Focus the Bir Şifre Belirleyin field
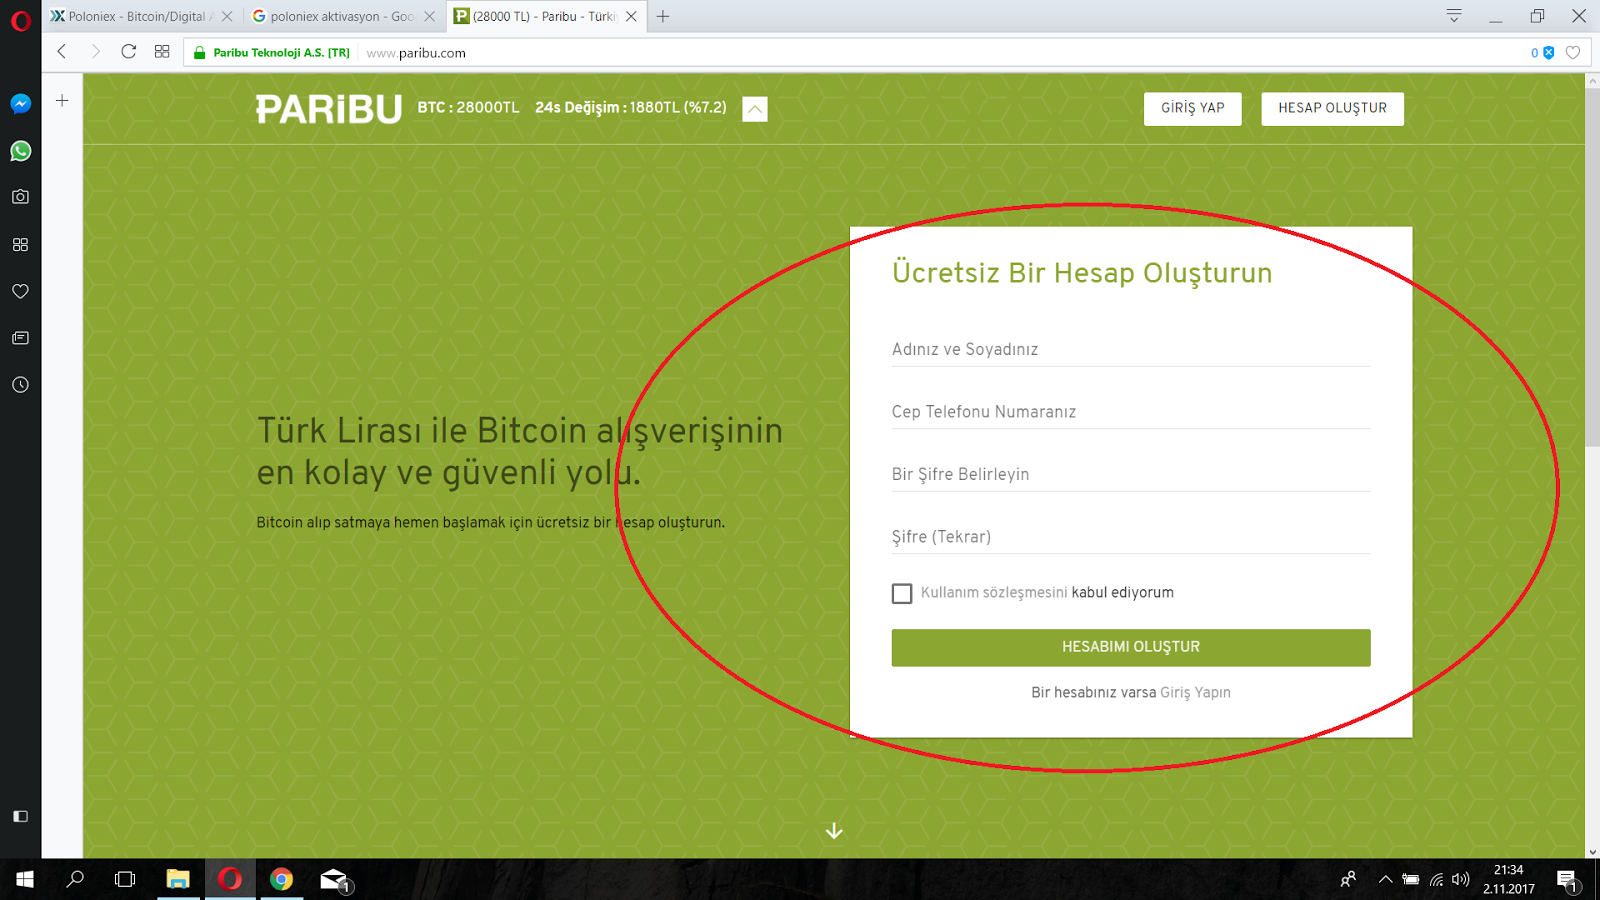The height and width of the screenshot is (900, 1600). pyautogui.click(x=1131, y=474)
